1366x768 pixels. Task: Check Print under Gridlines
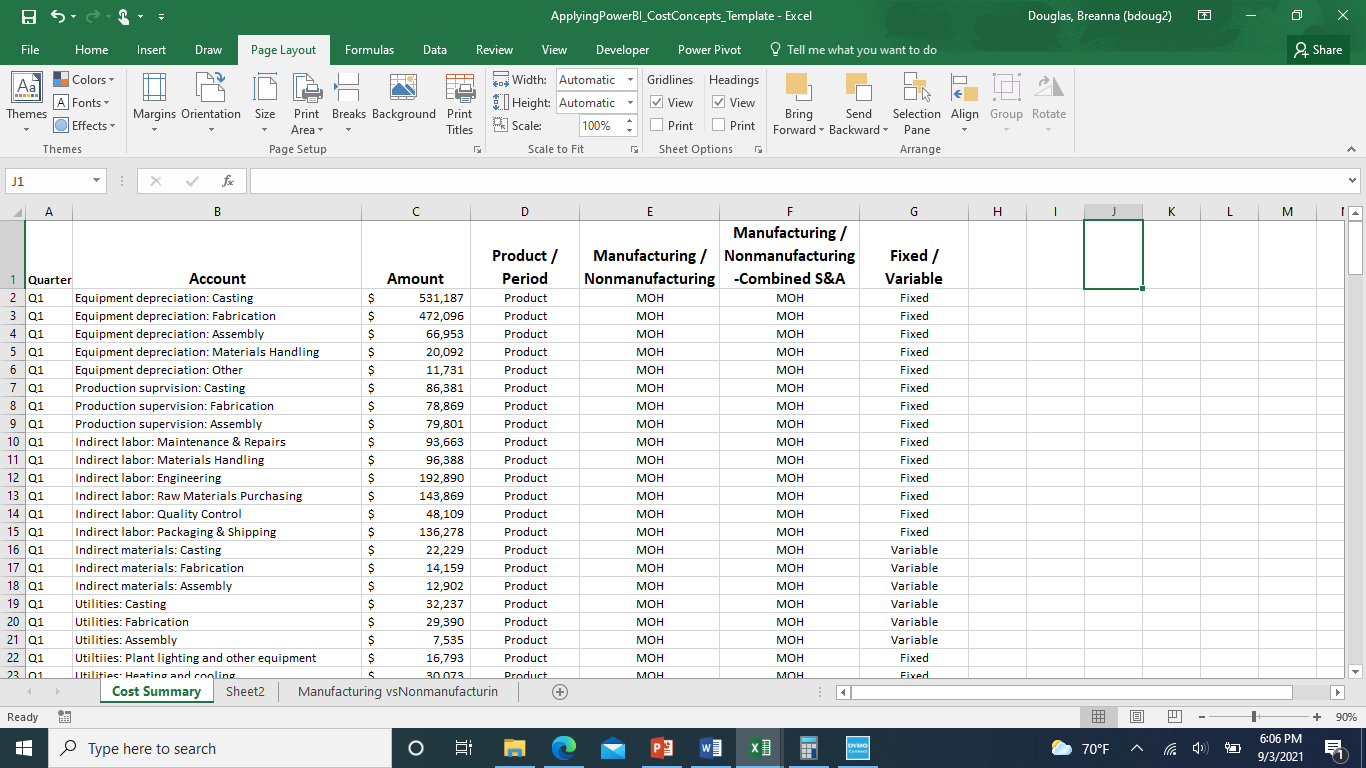tap(656, 125)
